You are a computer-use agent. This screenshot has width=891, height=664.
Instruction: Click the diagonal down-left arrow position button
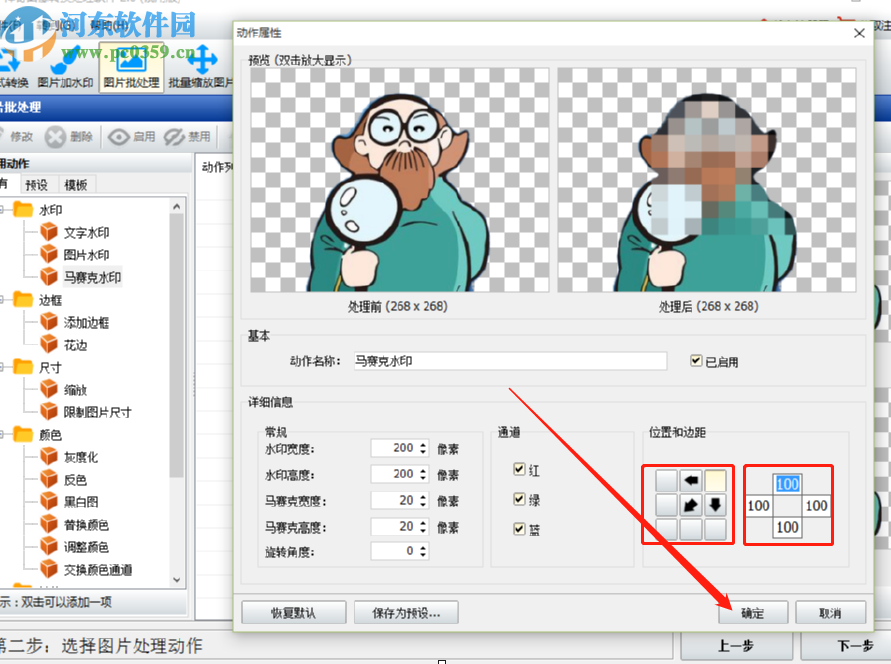pos(691,504)
